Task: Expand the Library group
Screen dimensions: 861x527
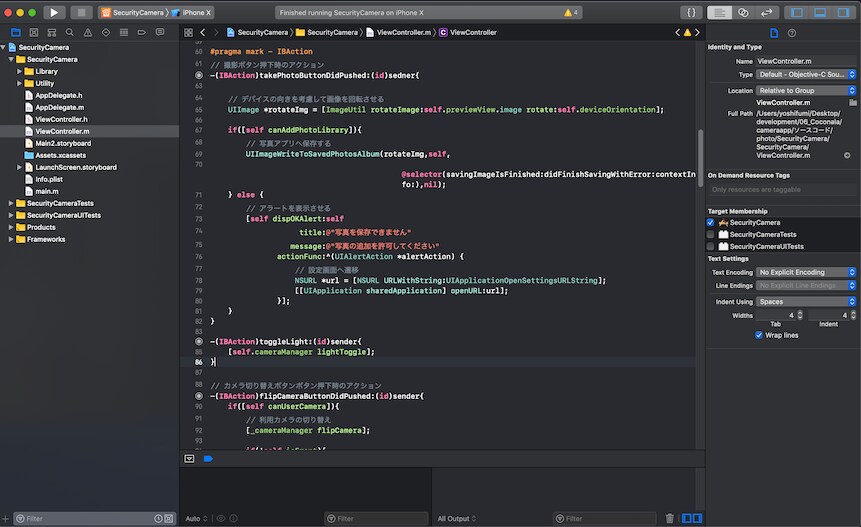Action: (19, 71)
